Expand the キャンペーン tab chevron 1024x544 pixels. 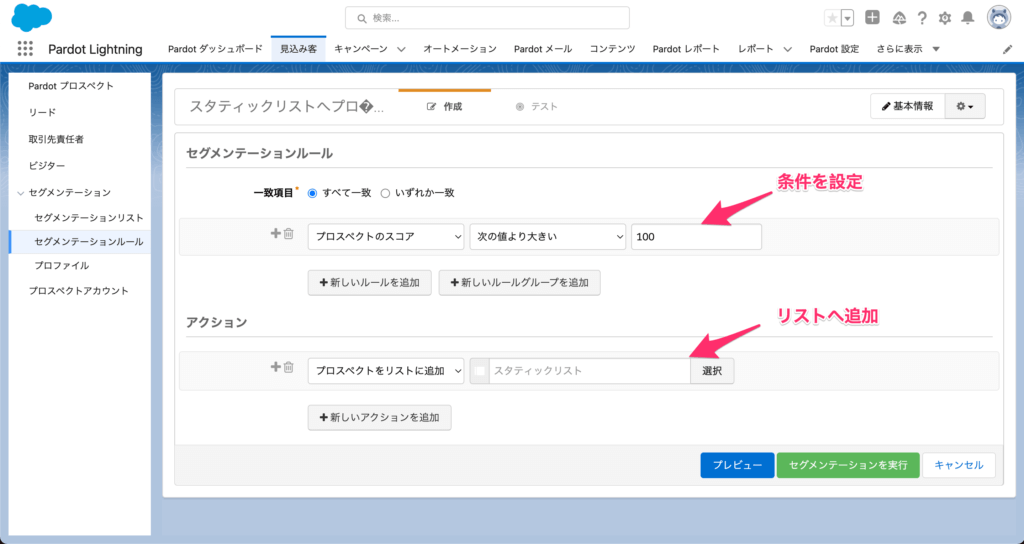click(401, 49)
